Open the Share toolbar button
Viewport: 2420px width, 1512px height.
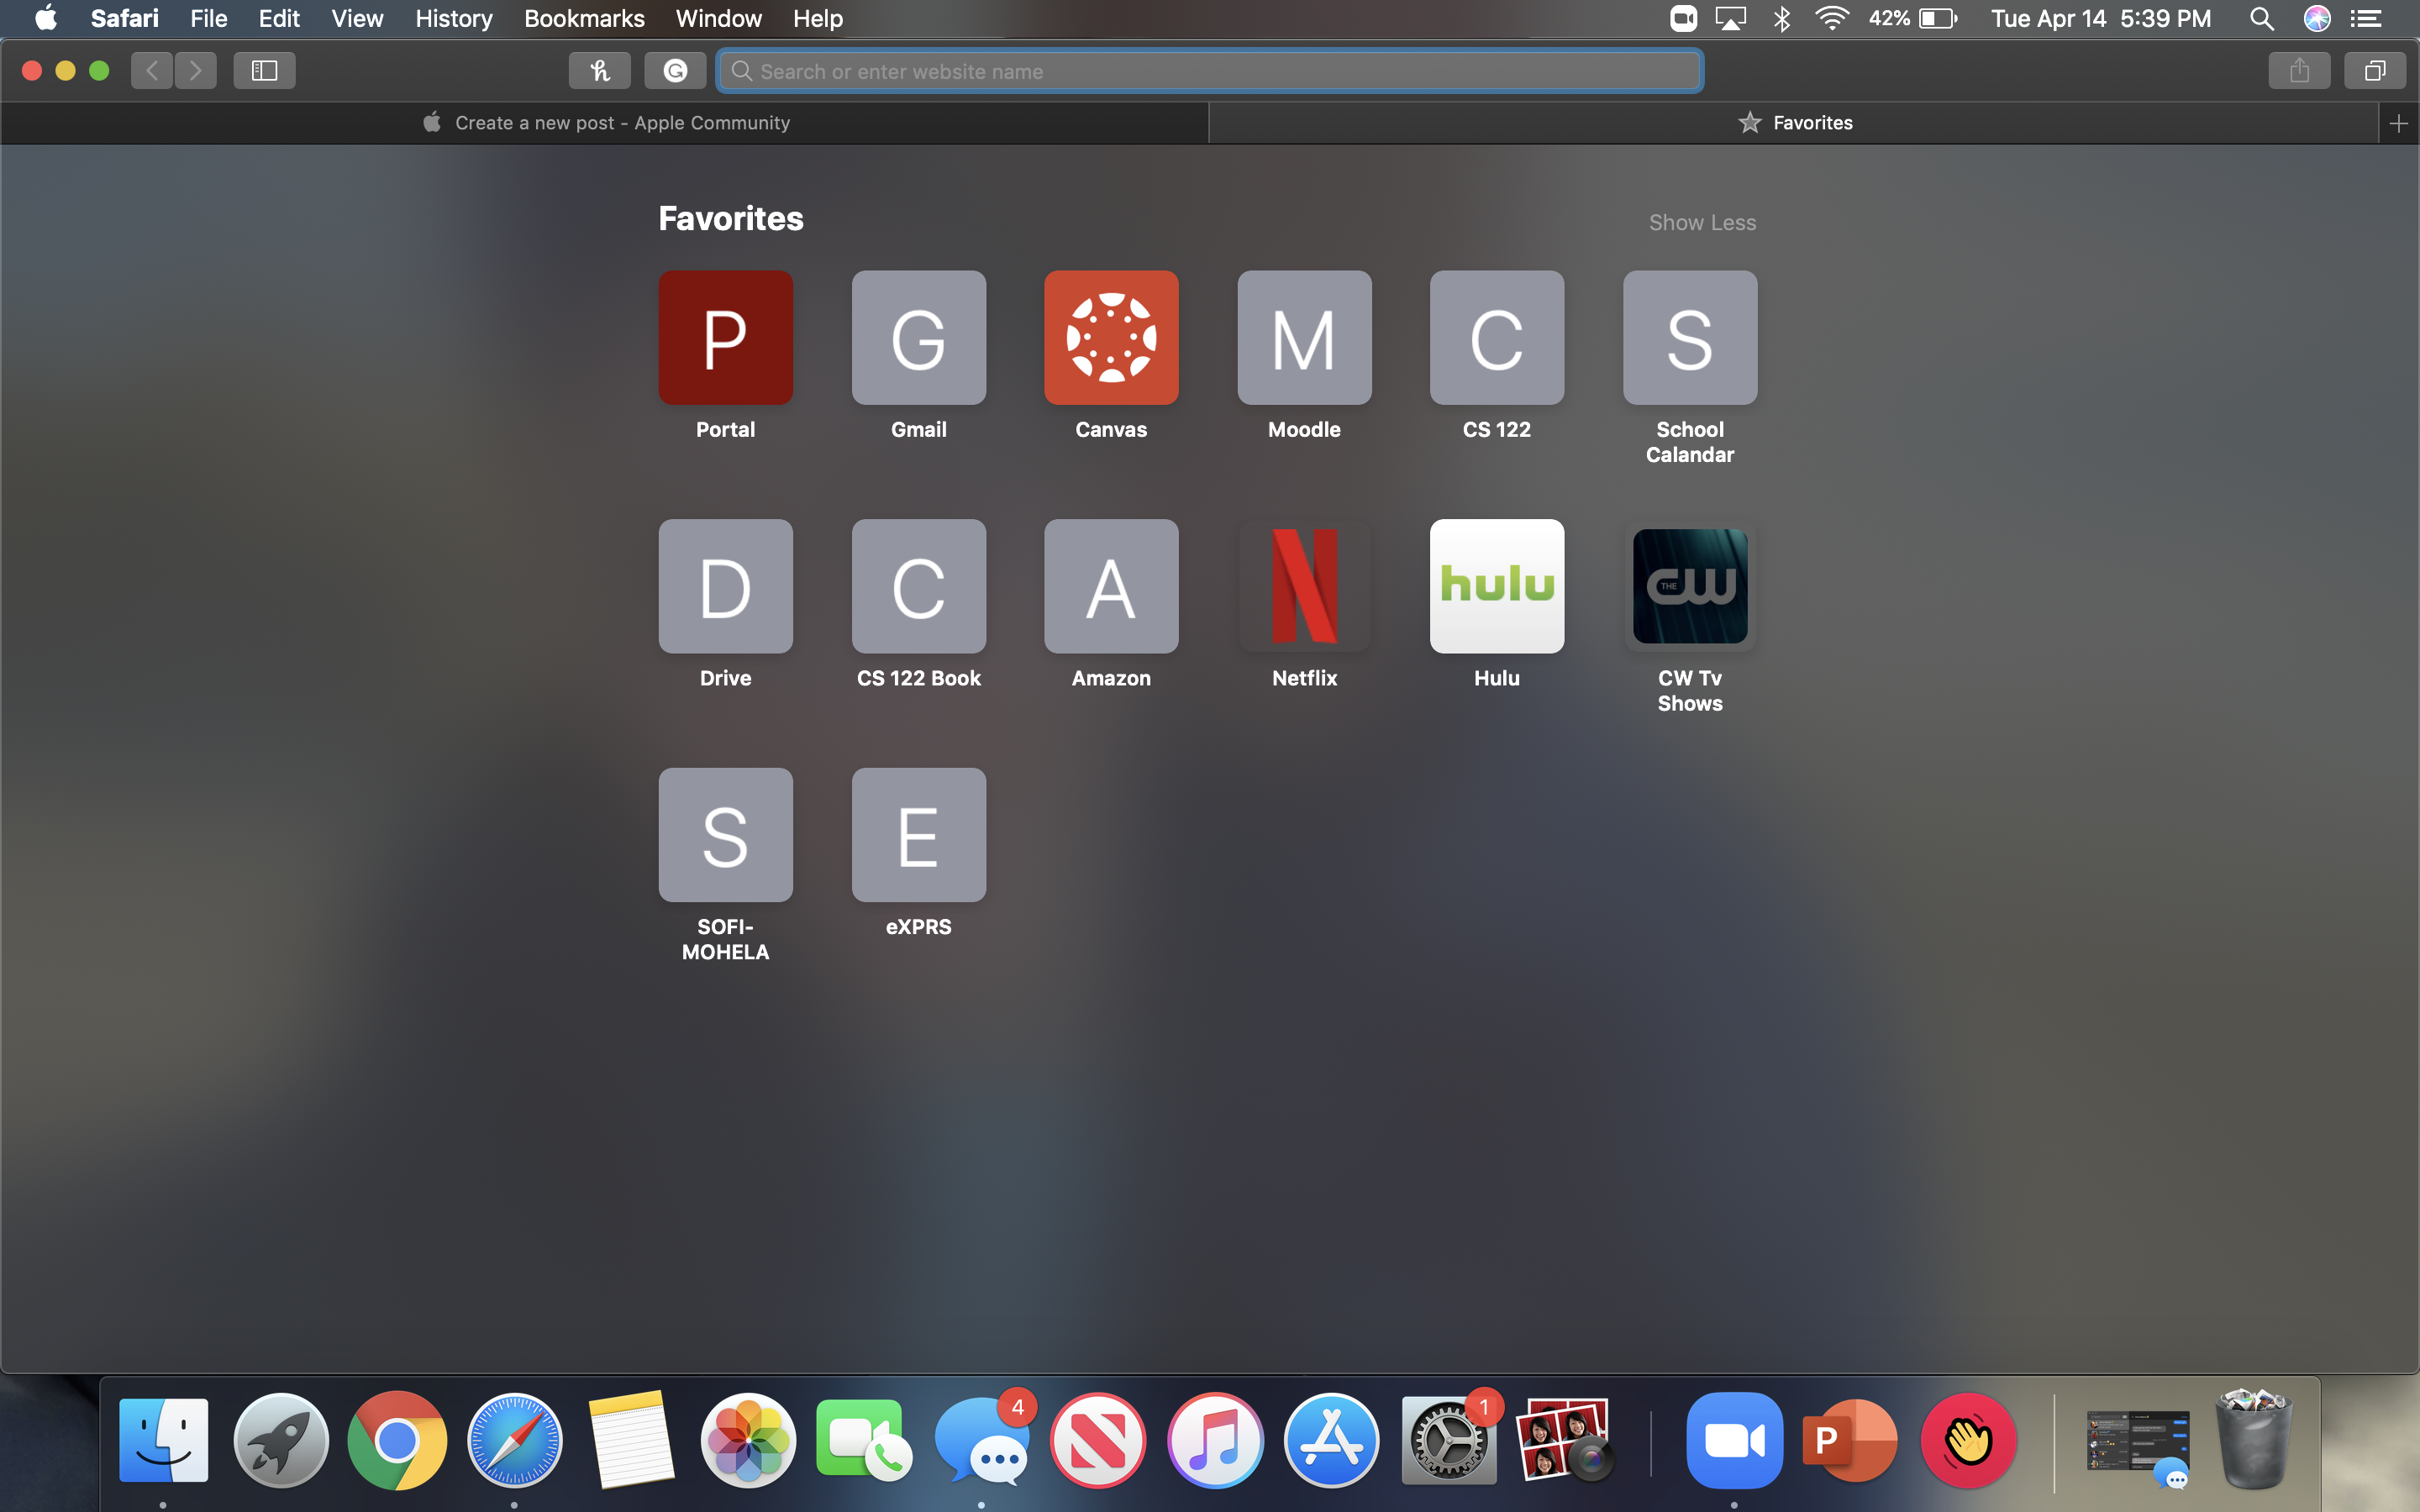[2299, 71]
